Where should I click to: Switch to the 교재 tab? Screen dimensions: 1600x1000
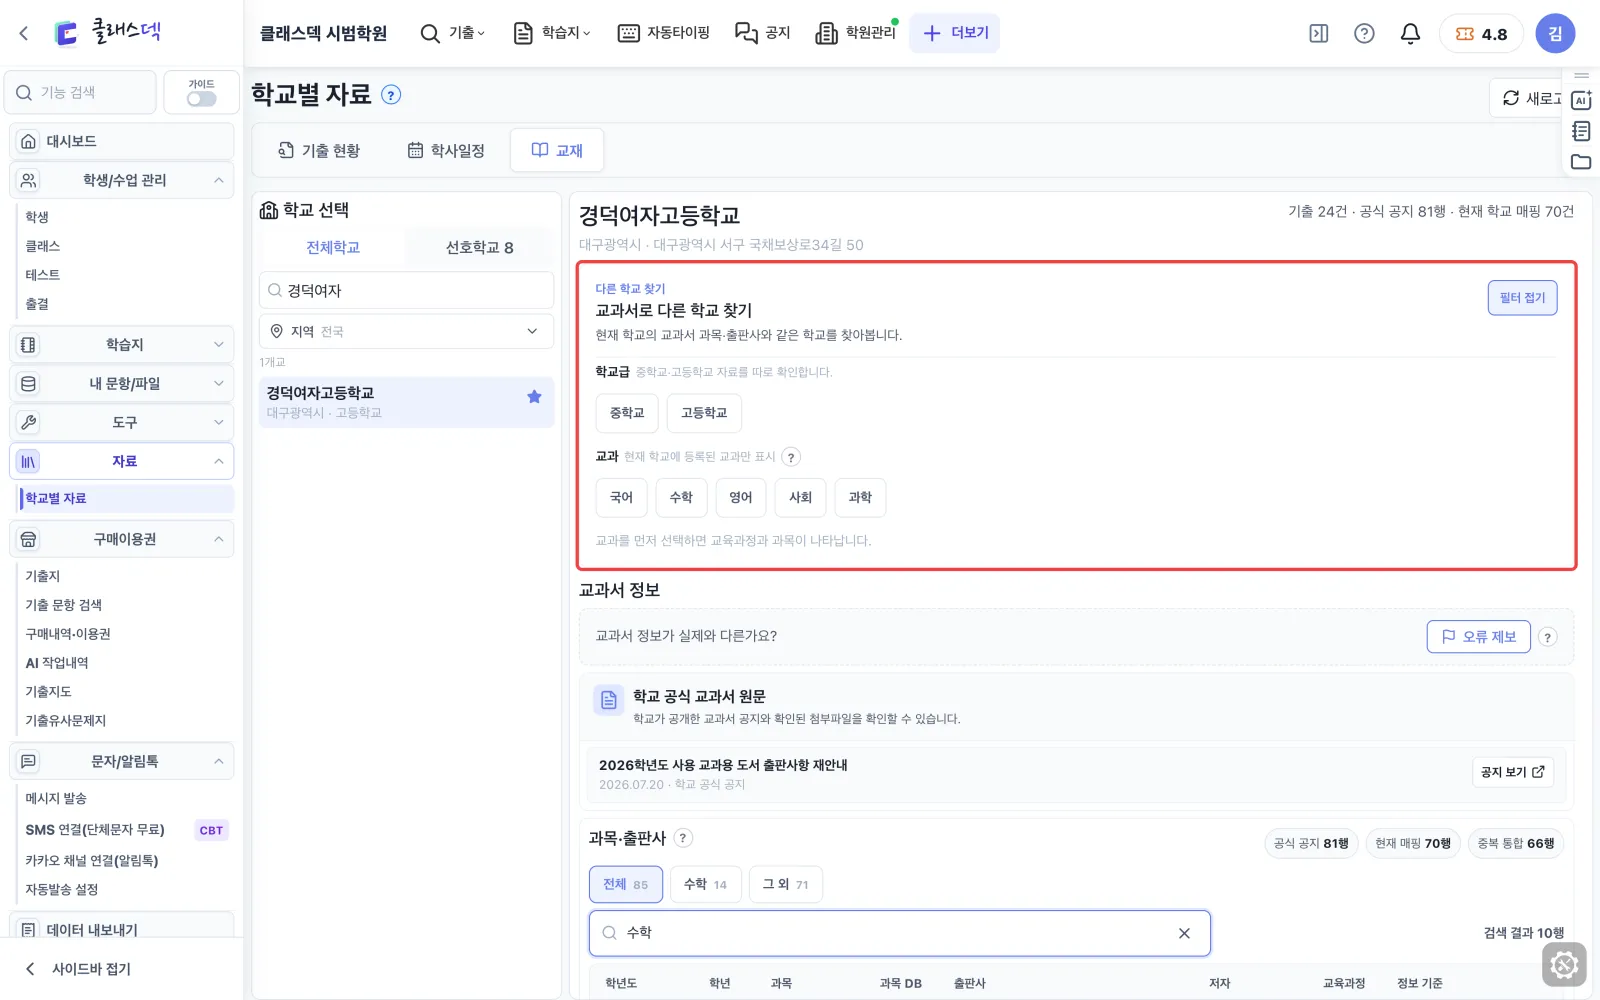tap(557, 150)
